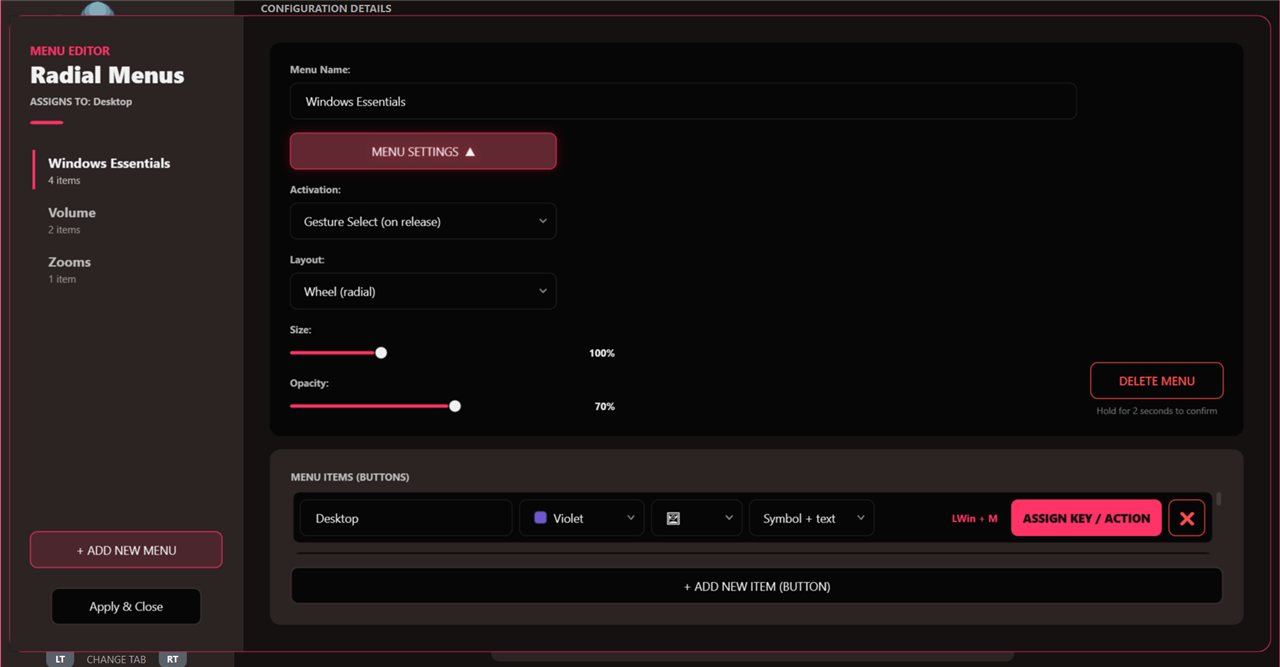1280x667 pixels.
Task: Open the Activation dropdown
Action: point(423,221)
